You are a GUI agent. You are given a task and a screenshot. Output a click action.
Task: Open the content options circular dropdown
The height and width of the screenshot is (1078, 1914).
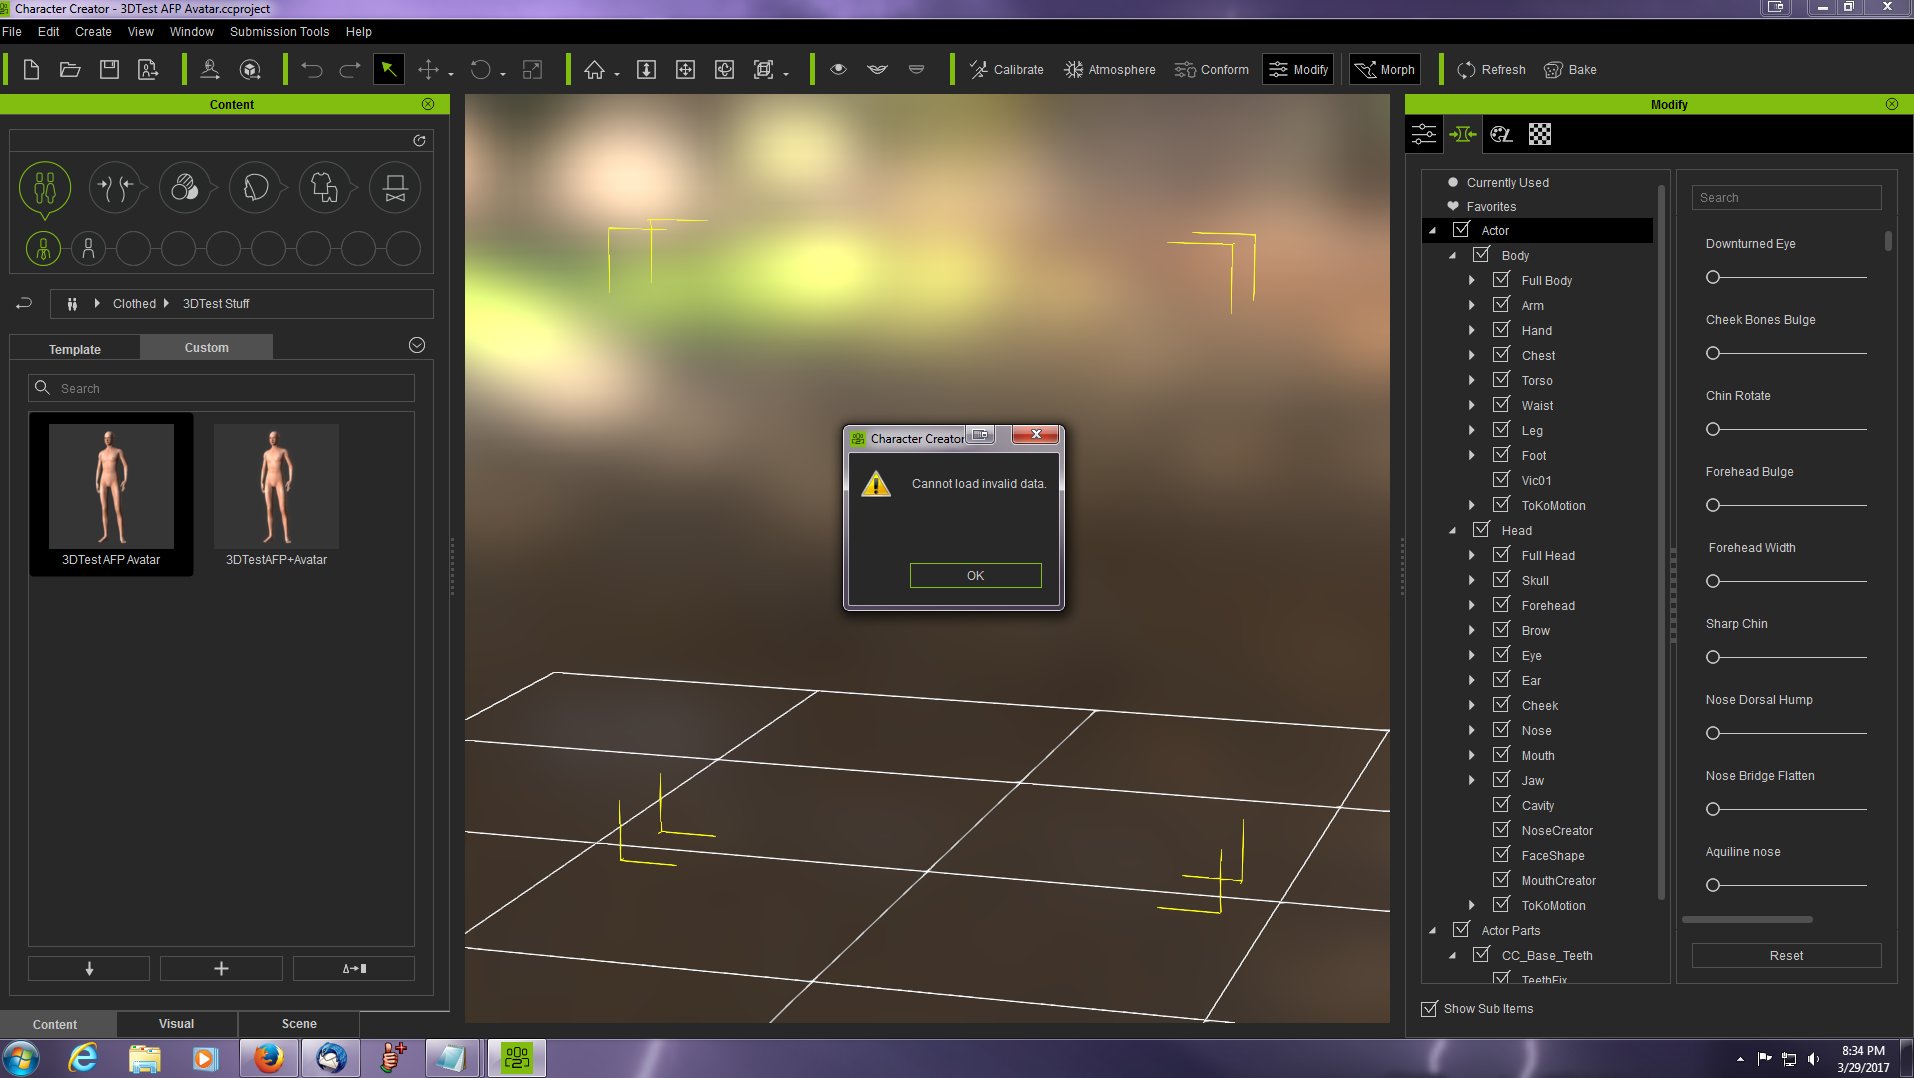(x=417, y=345)
